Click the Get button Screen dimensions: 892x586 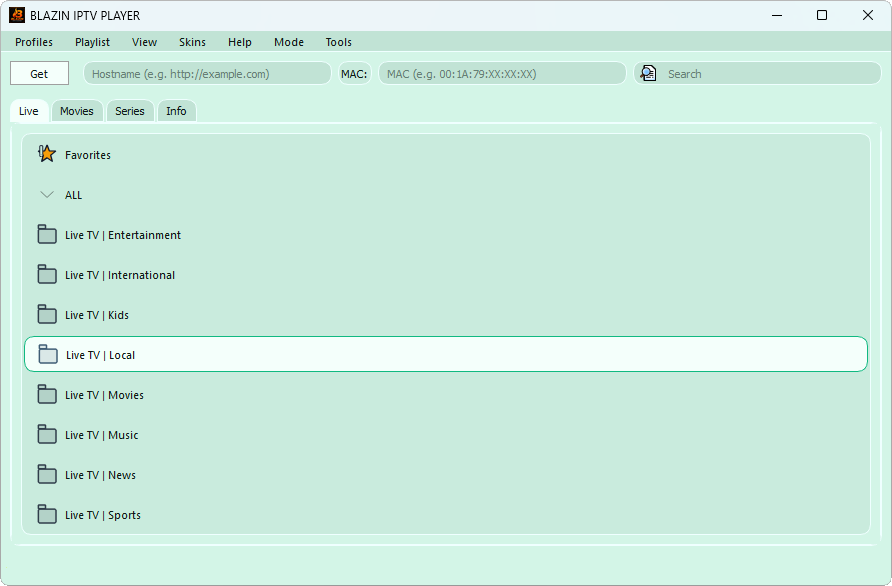pyautogui.click(x=39, y=73)
